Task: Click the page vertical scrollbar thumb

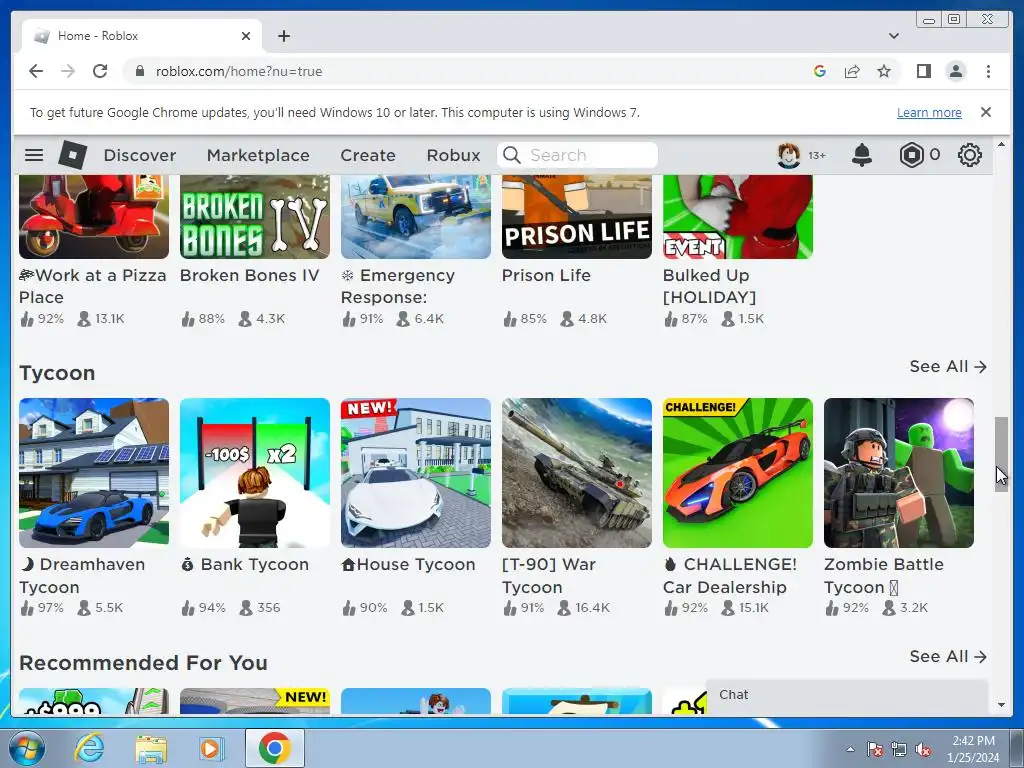Action: point(1001,453)
